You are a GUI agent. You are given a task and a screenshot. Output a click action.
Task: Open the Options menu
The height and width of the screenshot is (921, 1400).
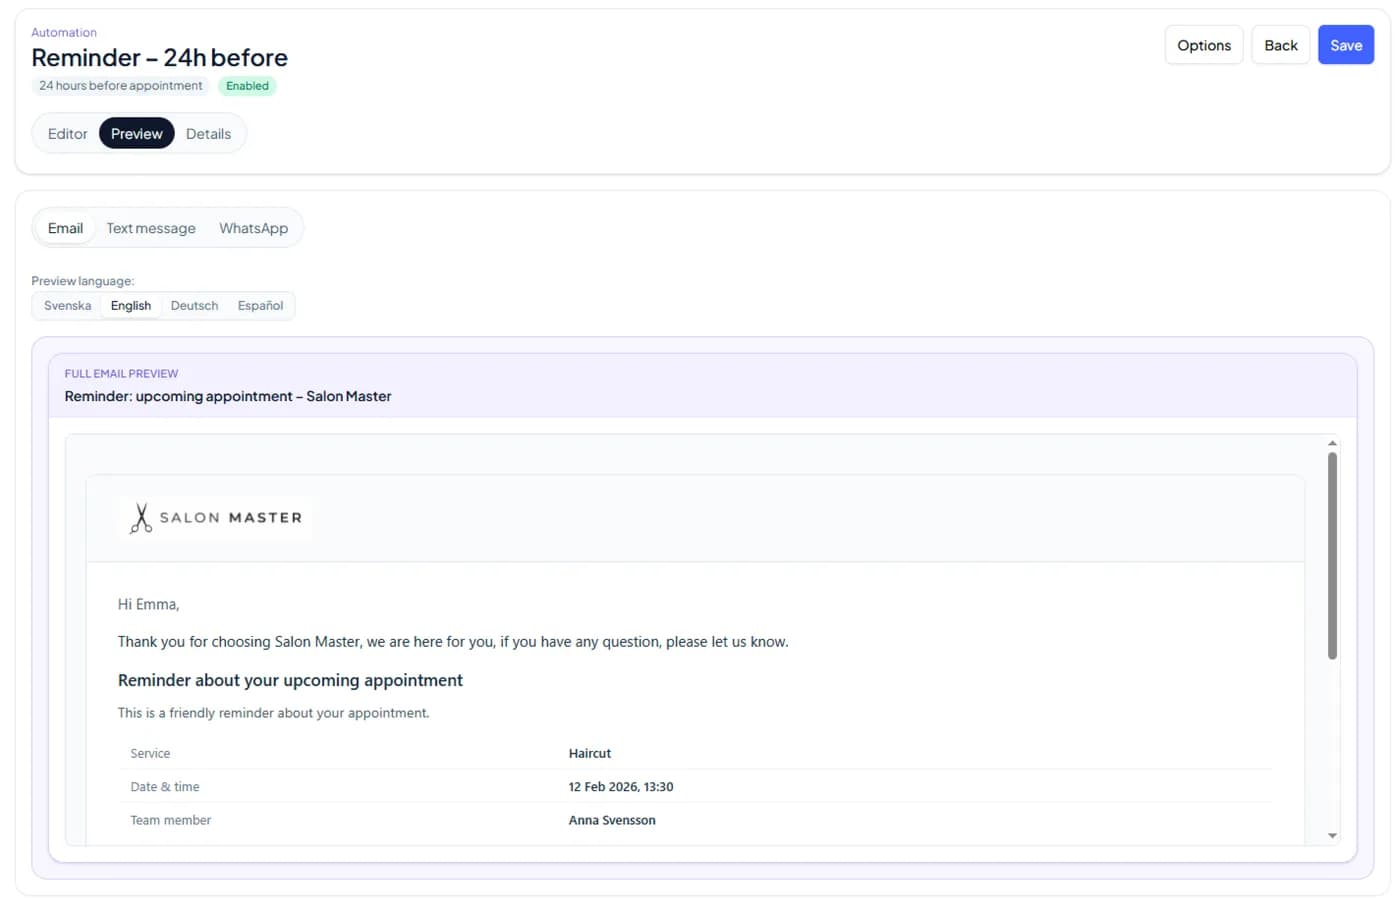[x=1203, y=45]
